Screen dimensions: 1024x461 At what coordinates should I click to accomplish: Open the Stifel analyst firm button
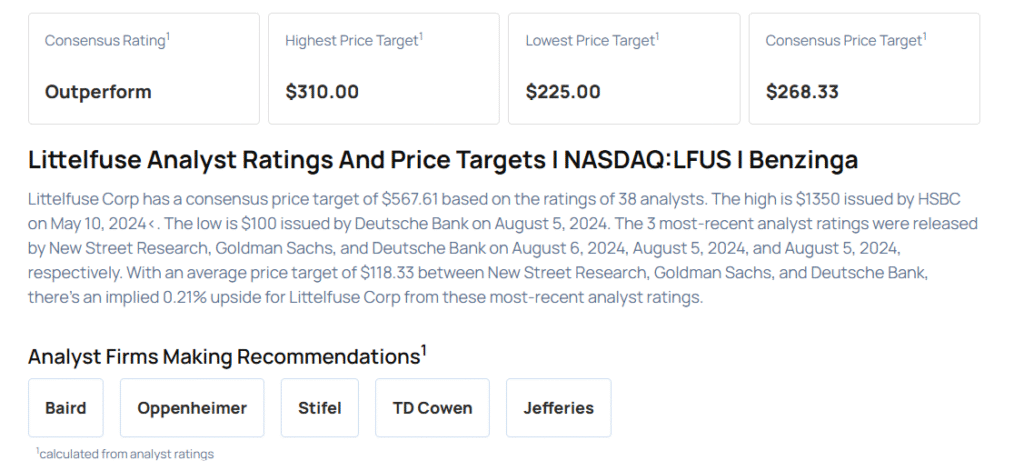319,408
